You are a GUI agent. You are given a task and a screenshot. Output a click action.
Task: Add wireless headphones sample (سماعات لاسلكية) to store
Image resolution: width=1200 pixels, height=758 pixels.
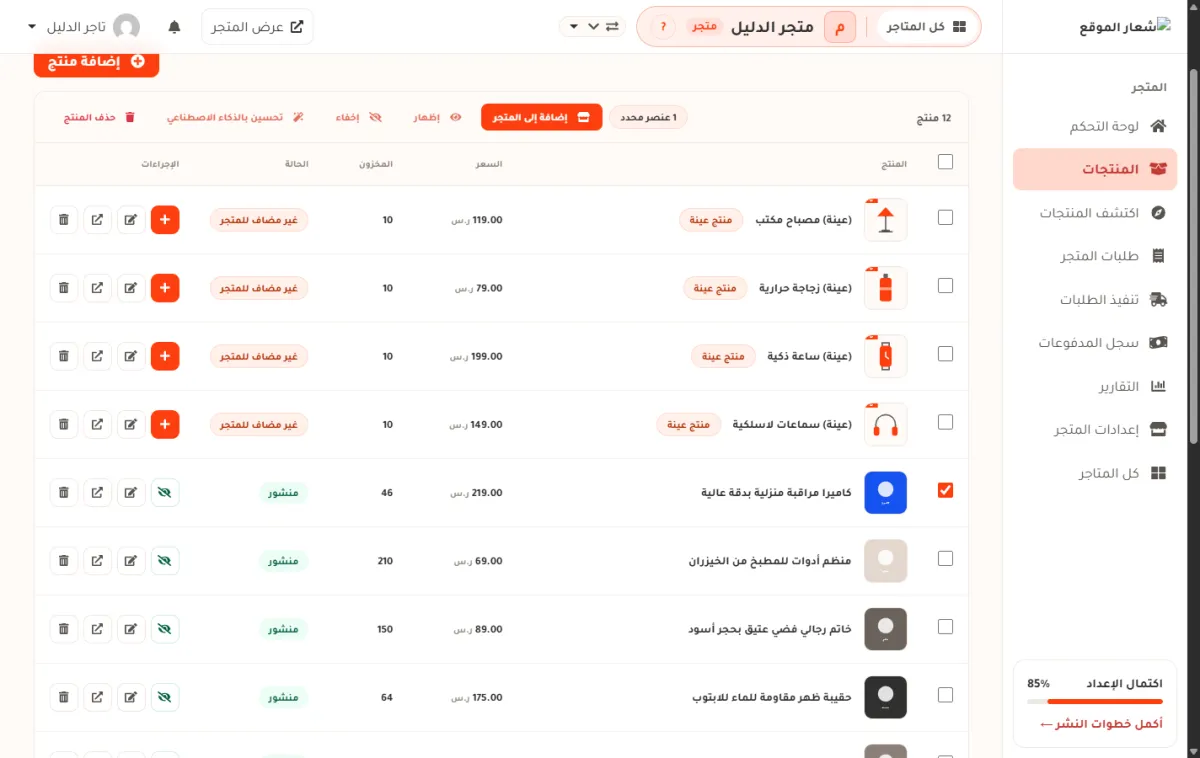[x=165, y=424]
